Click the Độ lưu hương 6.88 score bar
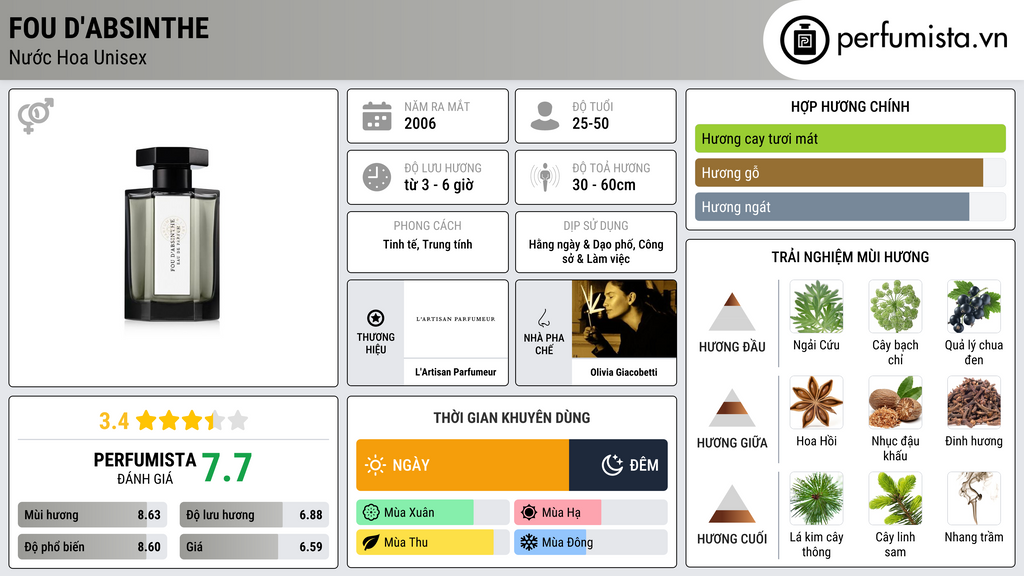Image resolution: width=1024 pixels, height=576 pixels. [x=254, y=515]
